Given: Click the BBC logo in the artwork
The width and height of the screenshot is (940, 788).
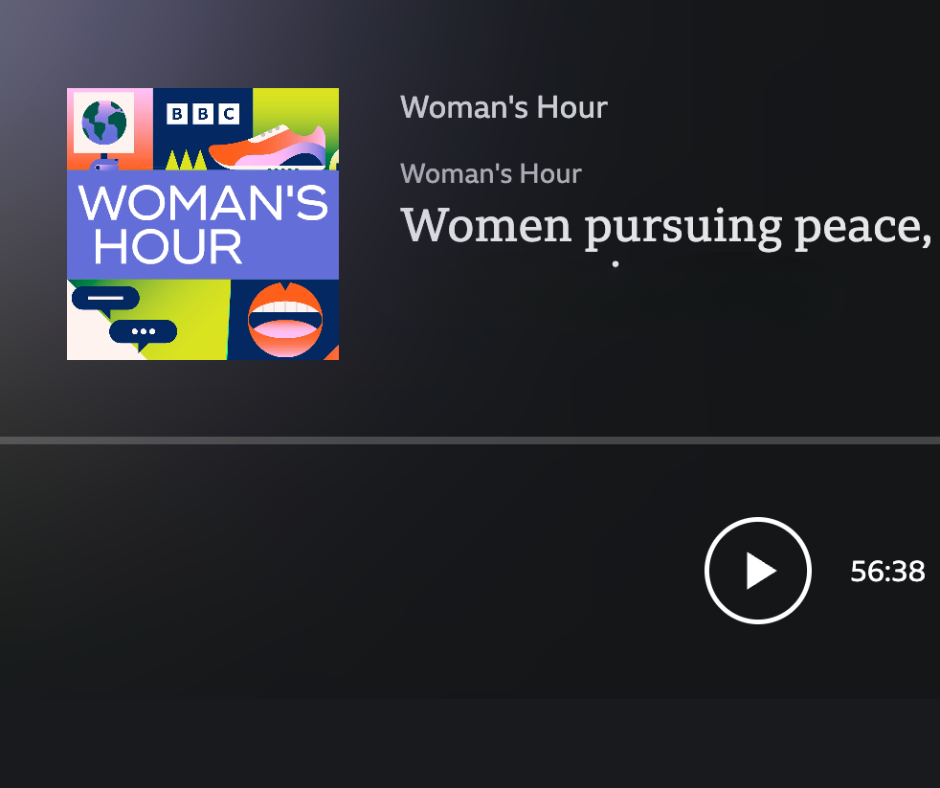Looking at the screenshot, I should [202, 114].
